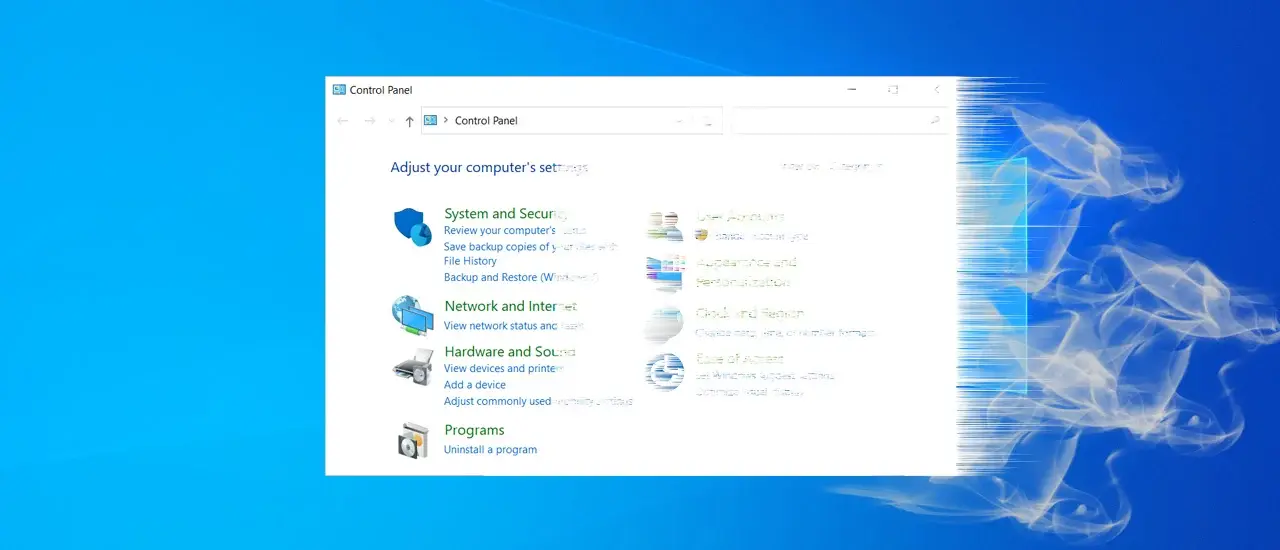Open the address bar history dropdown
This screenshot has height=550, width=1280.
680,121
